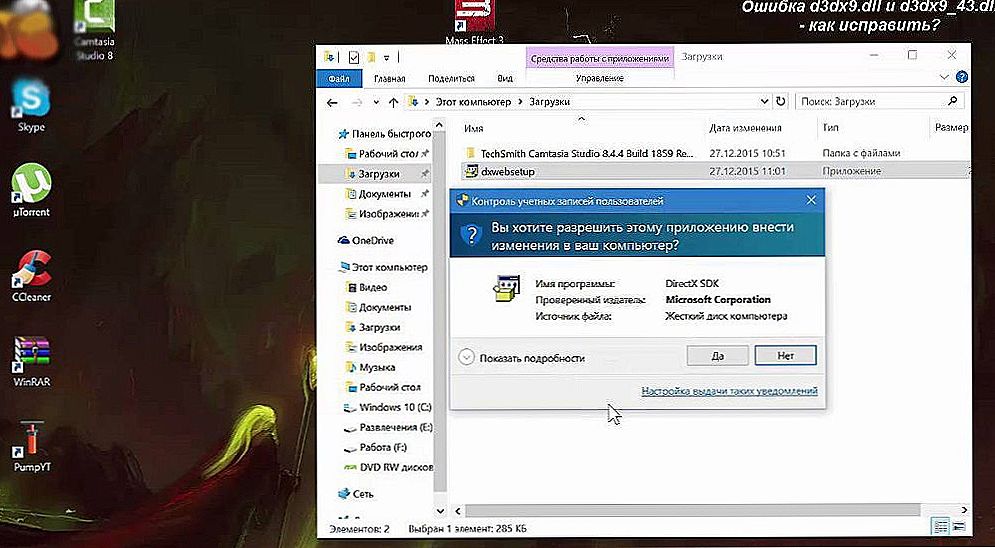Switch to details view icon in status bar
This screenshot has width=995, height=548.
[940, 526]
